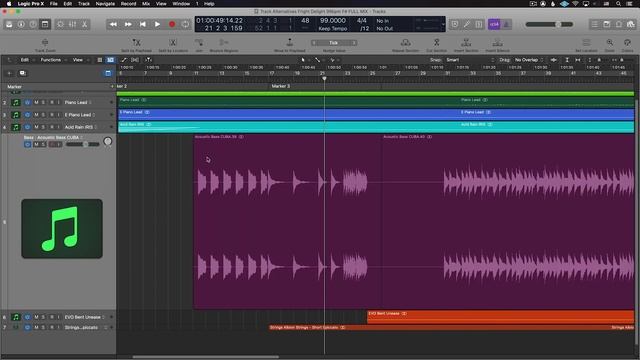Screen dimensions: 640x360
Task: Open the Mix menu
Action: click(x=146, y=4)
